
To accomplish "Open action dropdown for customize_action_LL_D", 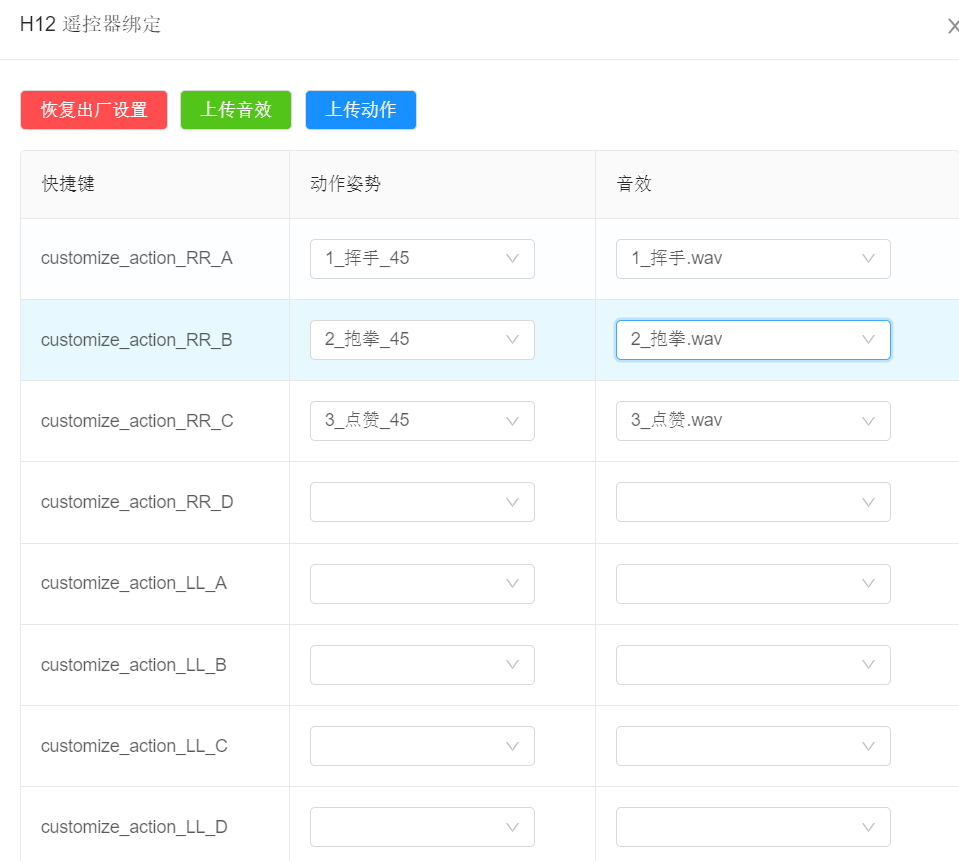I will coord(422,827).
